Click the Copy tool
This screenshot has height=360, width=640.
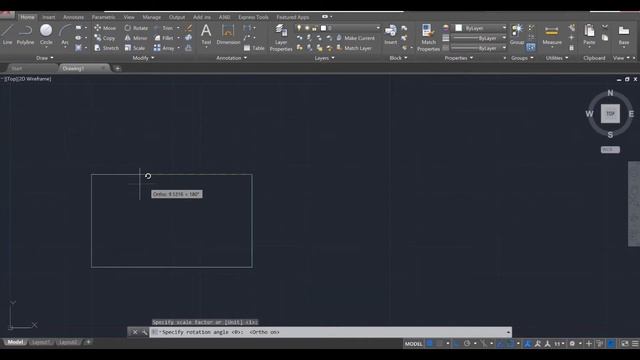[x=104, y=38]
